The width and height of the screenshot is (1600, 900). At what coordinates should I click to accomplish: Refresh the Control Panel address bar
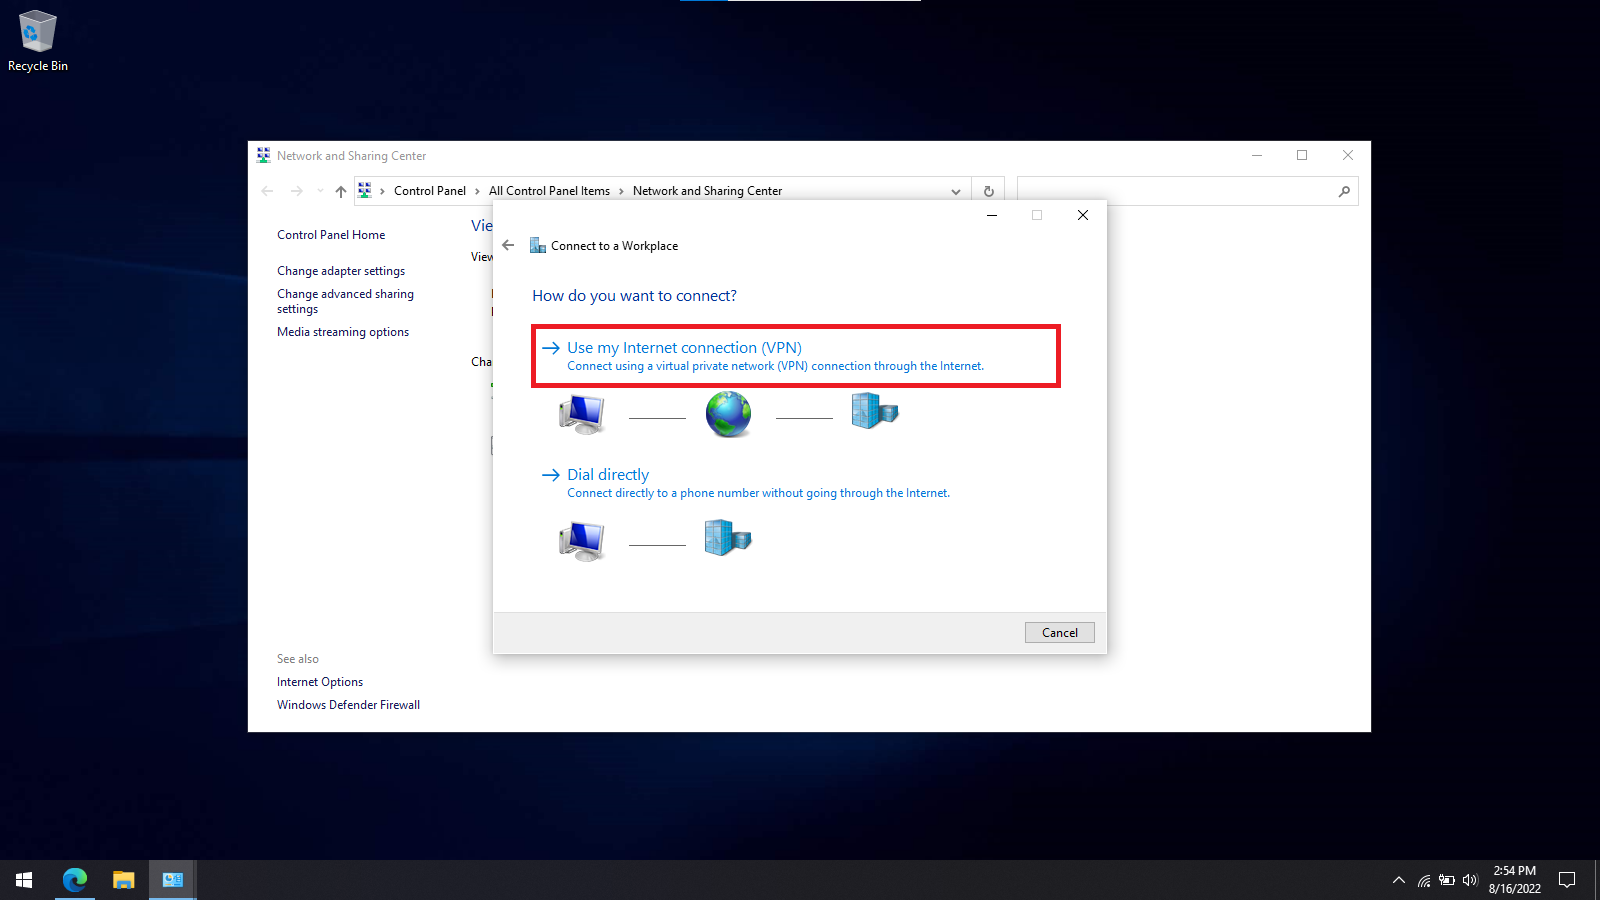pyautogui.click(x=988, y=191)
